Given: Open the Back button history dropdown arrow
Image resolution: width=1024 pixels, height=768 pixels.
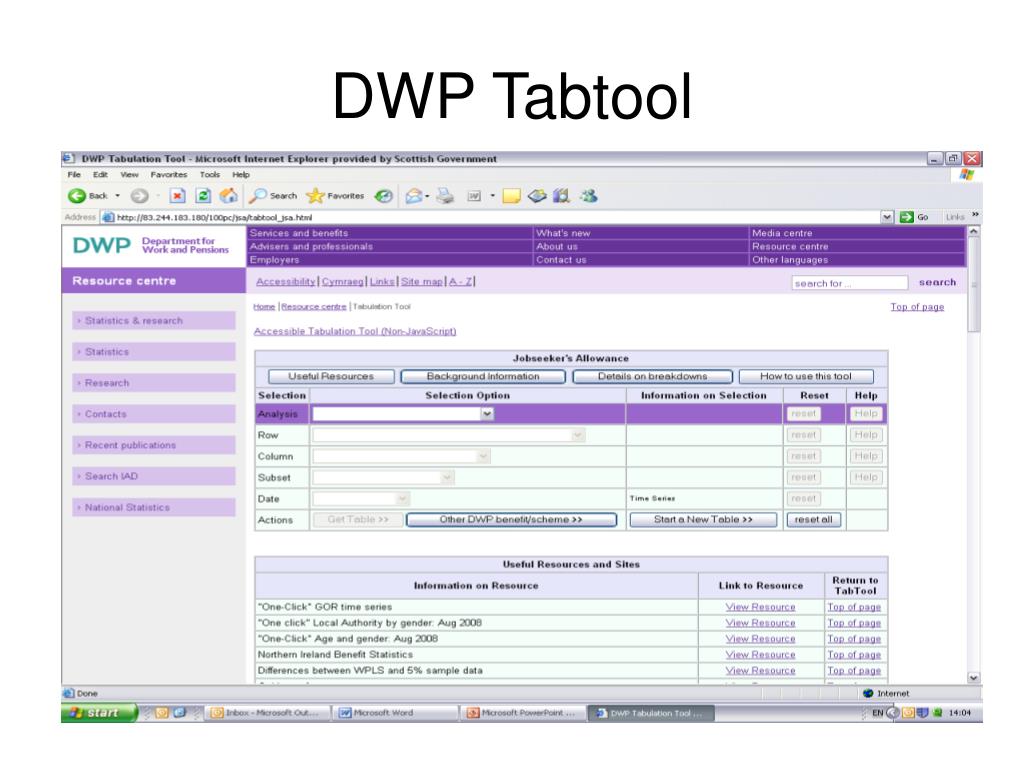Looking at the screenshot, I should [x=118, y=196].
